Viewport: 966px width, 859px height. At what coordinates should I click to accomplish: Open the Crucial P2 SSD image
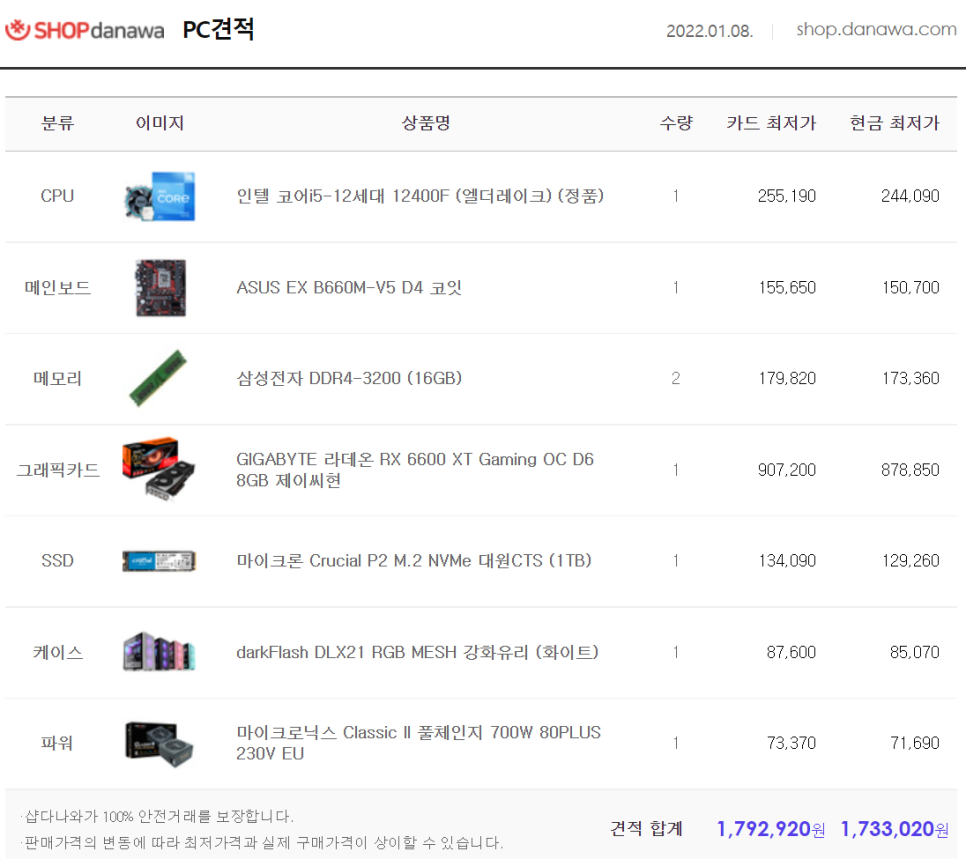pos(159,561)
